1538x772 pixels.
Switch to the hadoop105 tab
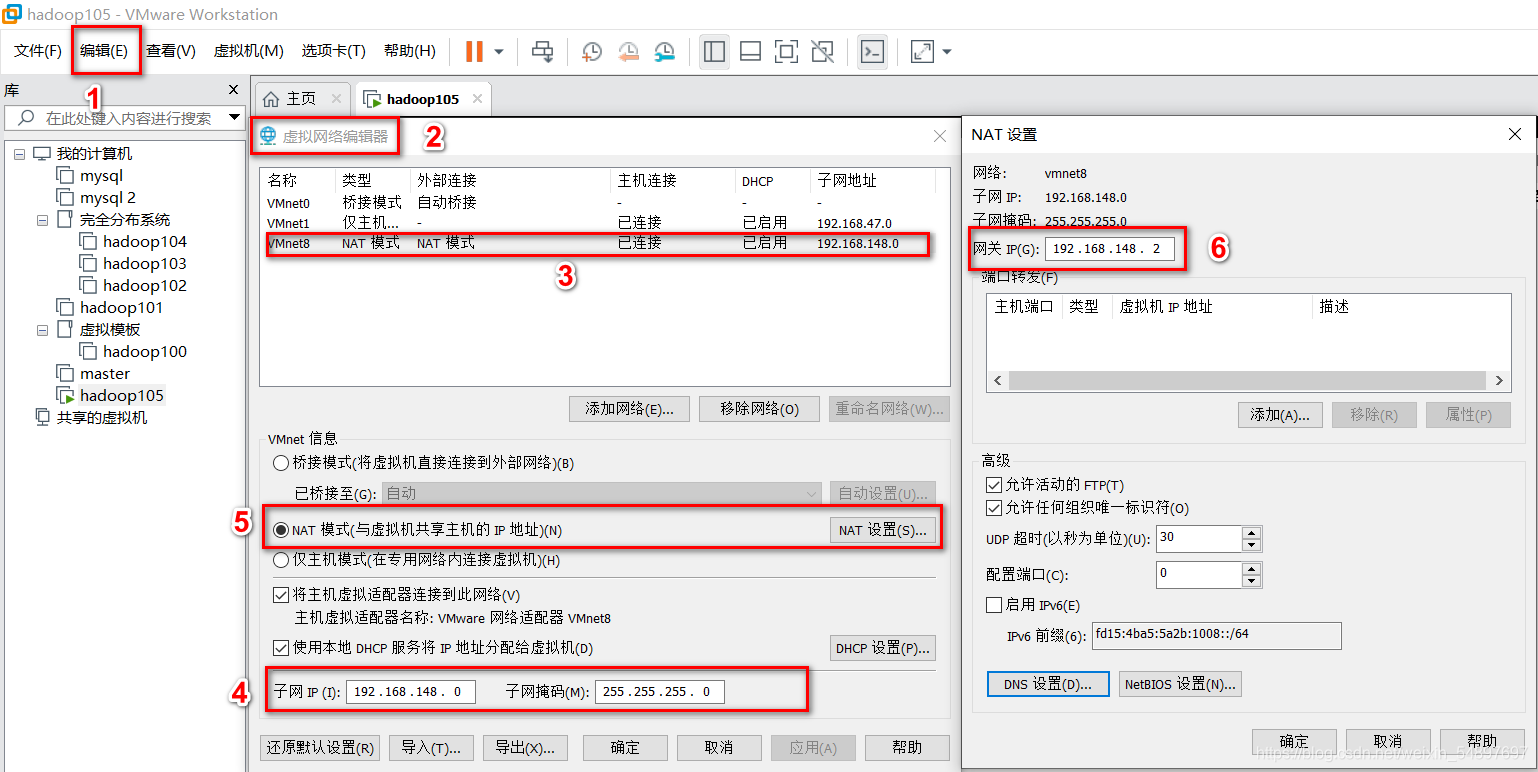[x=423, y=99]
